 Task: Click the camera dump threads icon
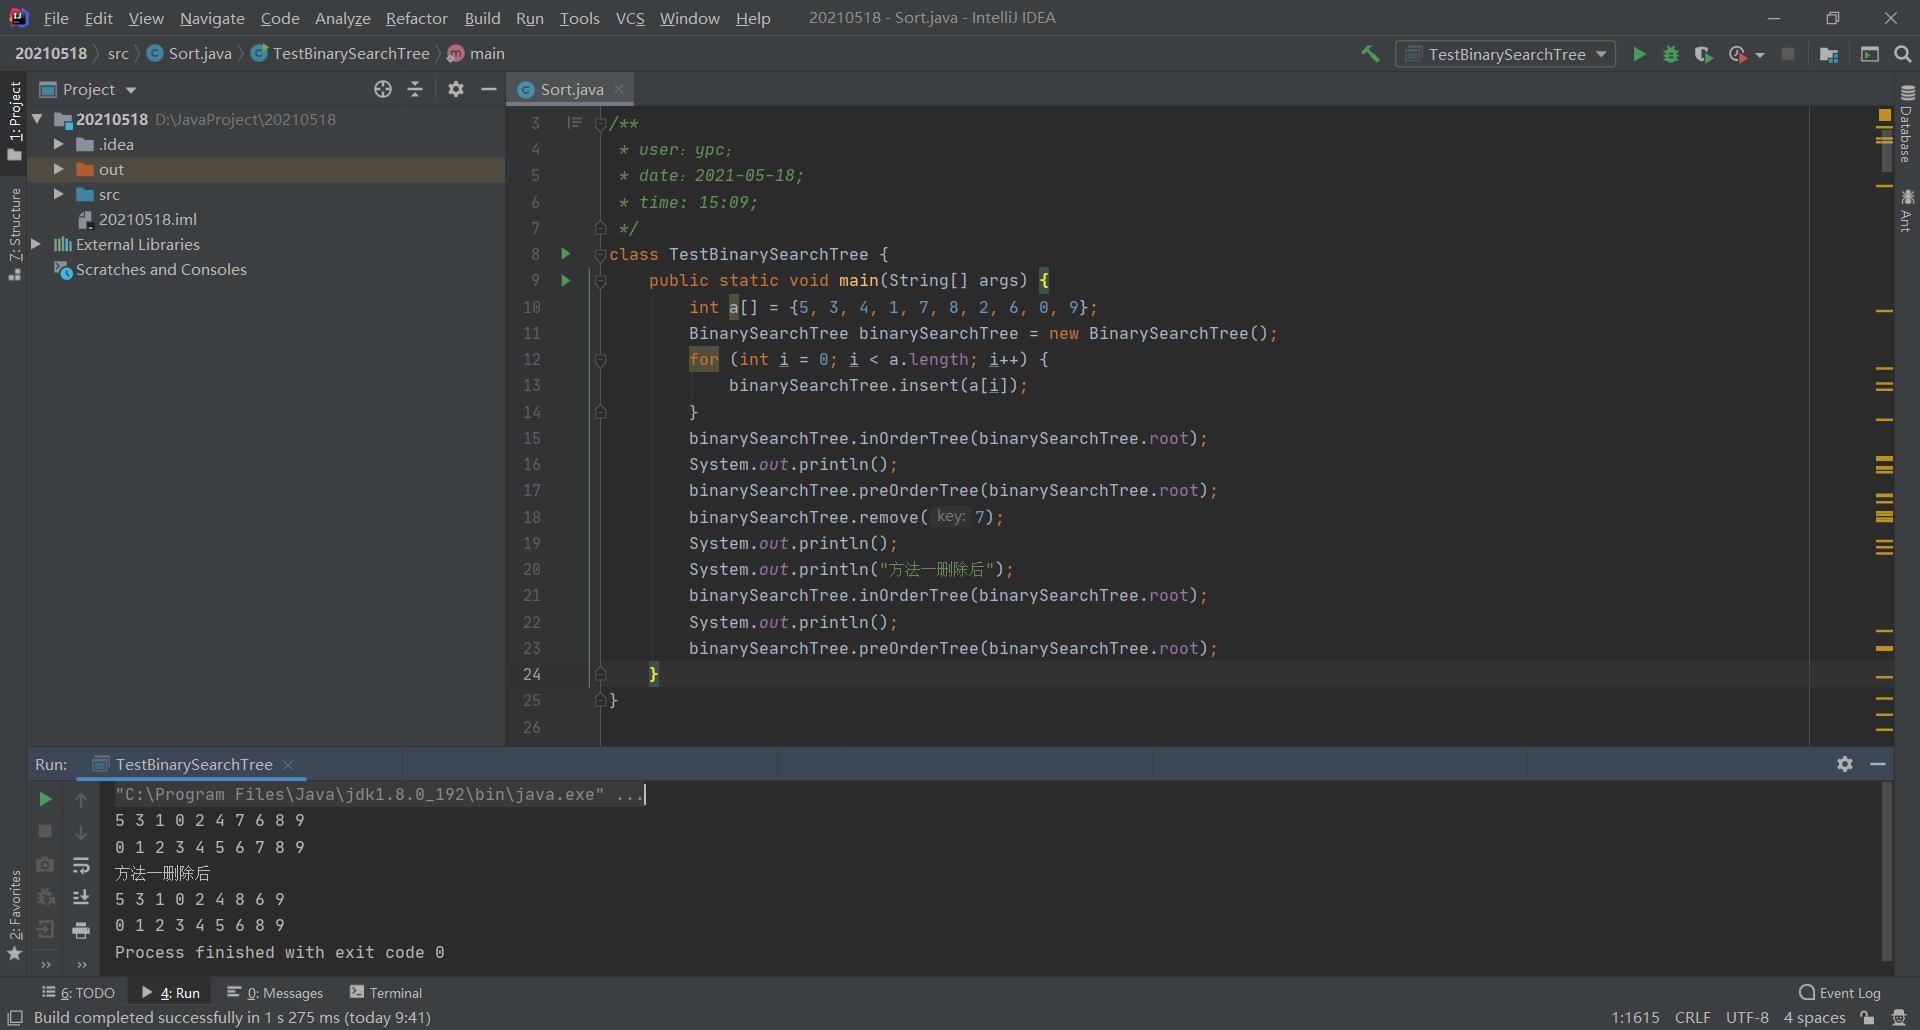tap(45, 864)
